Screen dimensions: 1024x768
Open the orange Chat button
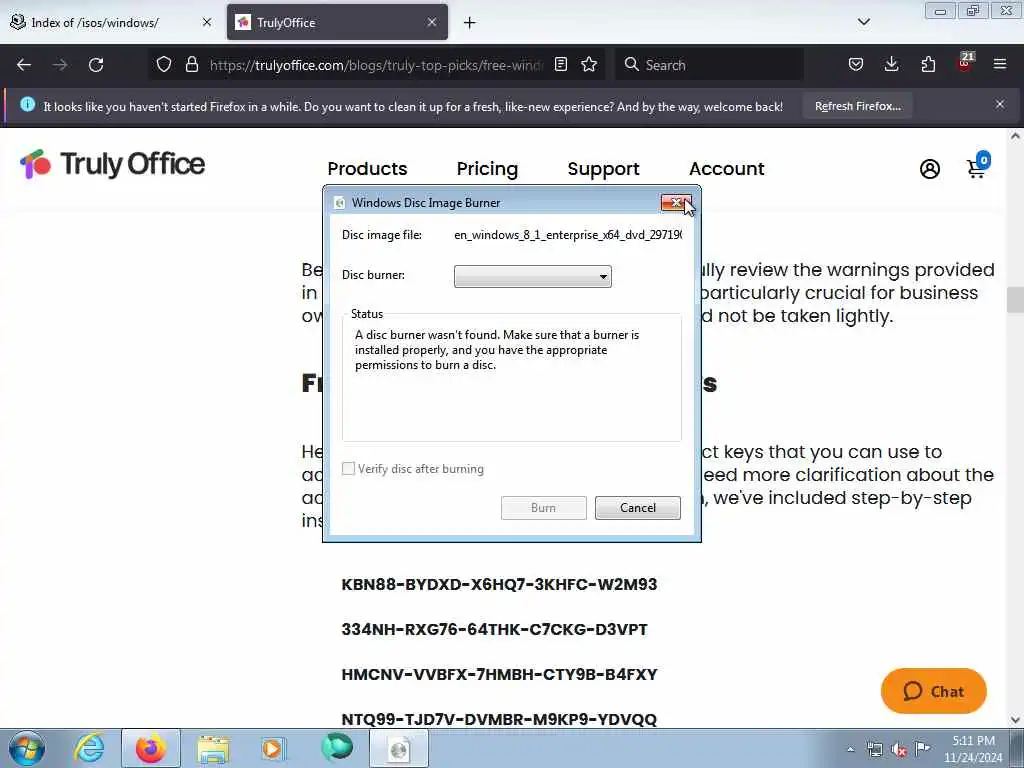(x=933, y=691)
